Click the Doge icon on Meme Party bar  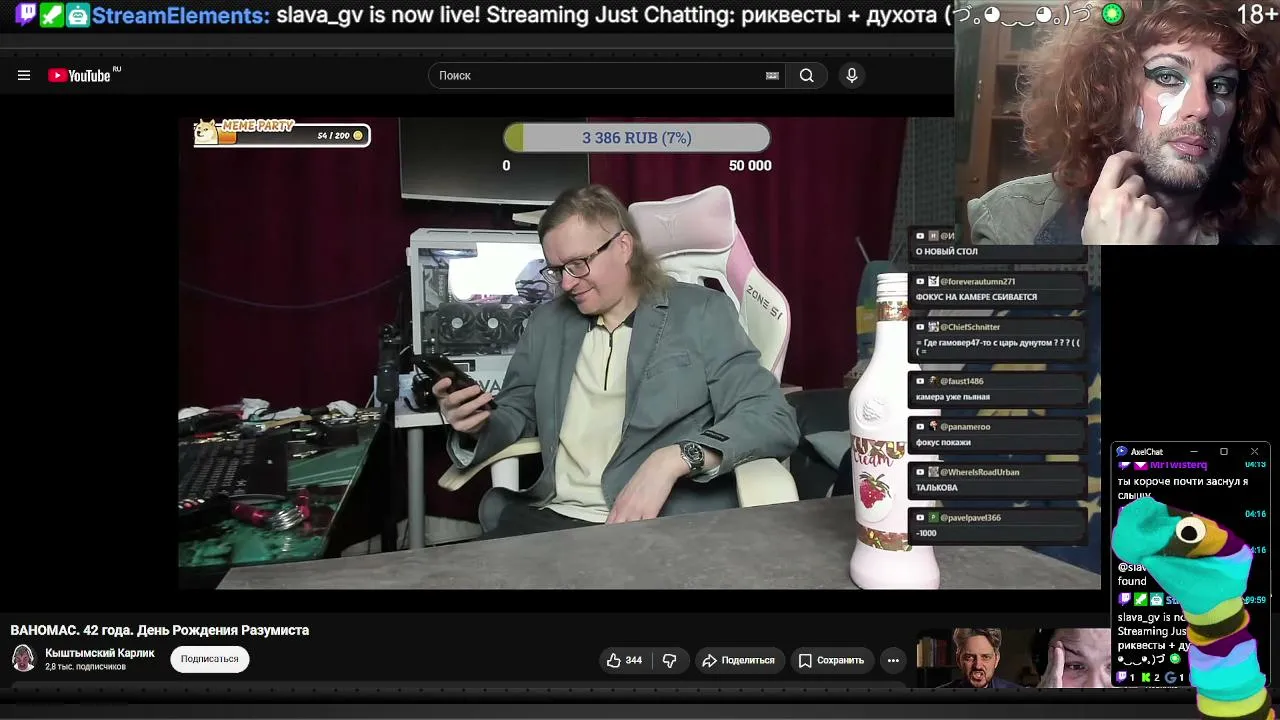(x=207, y=132)
